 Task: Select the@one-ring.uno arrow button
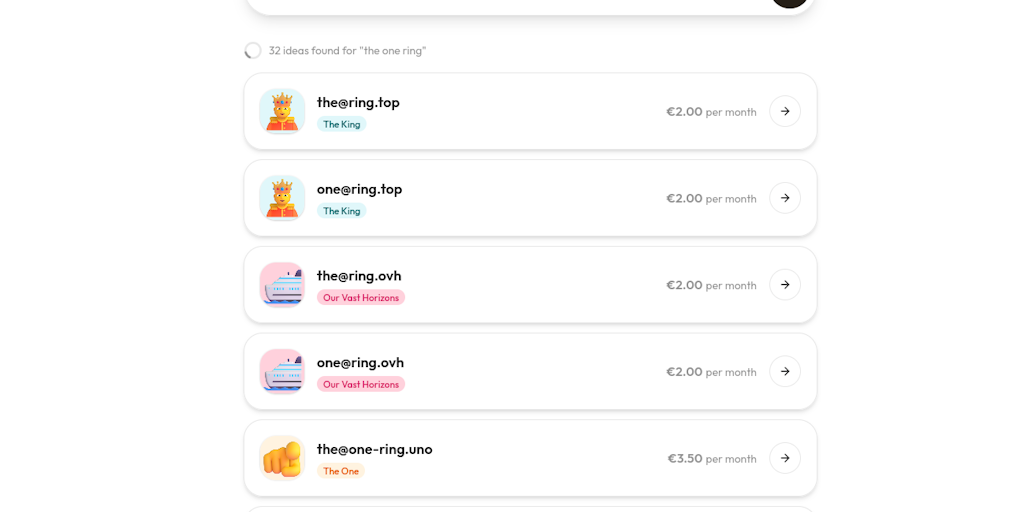point(785,458)
